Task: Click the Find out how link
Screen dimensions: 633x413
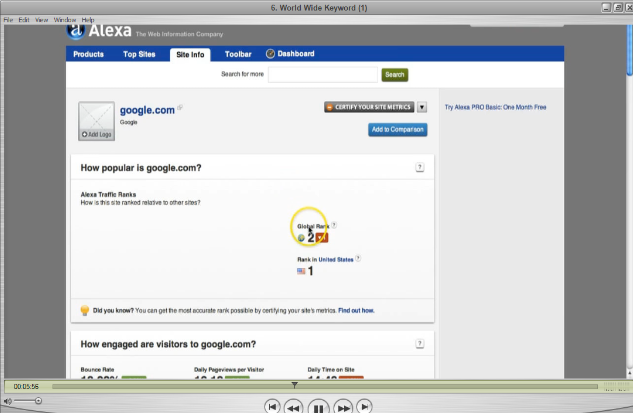Action: pyautogui.click(x=356, y=310)
